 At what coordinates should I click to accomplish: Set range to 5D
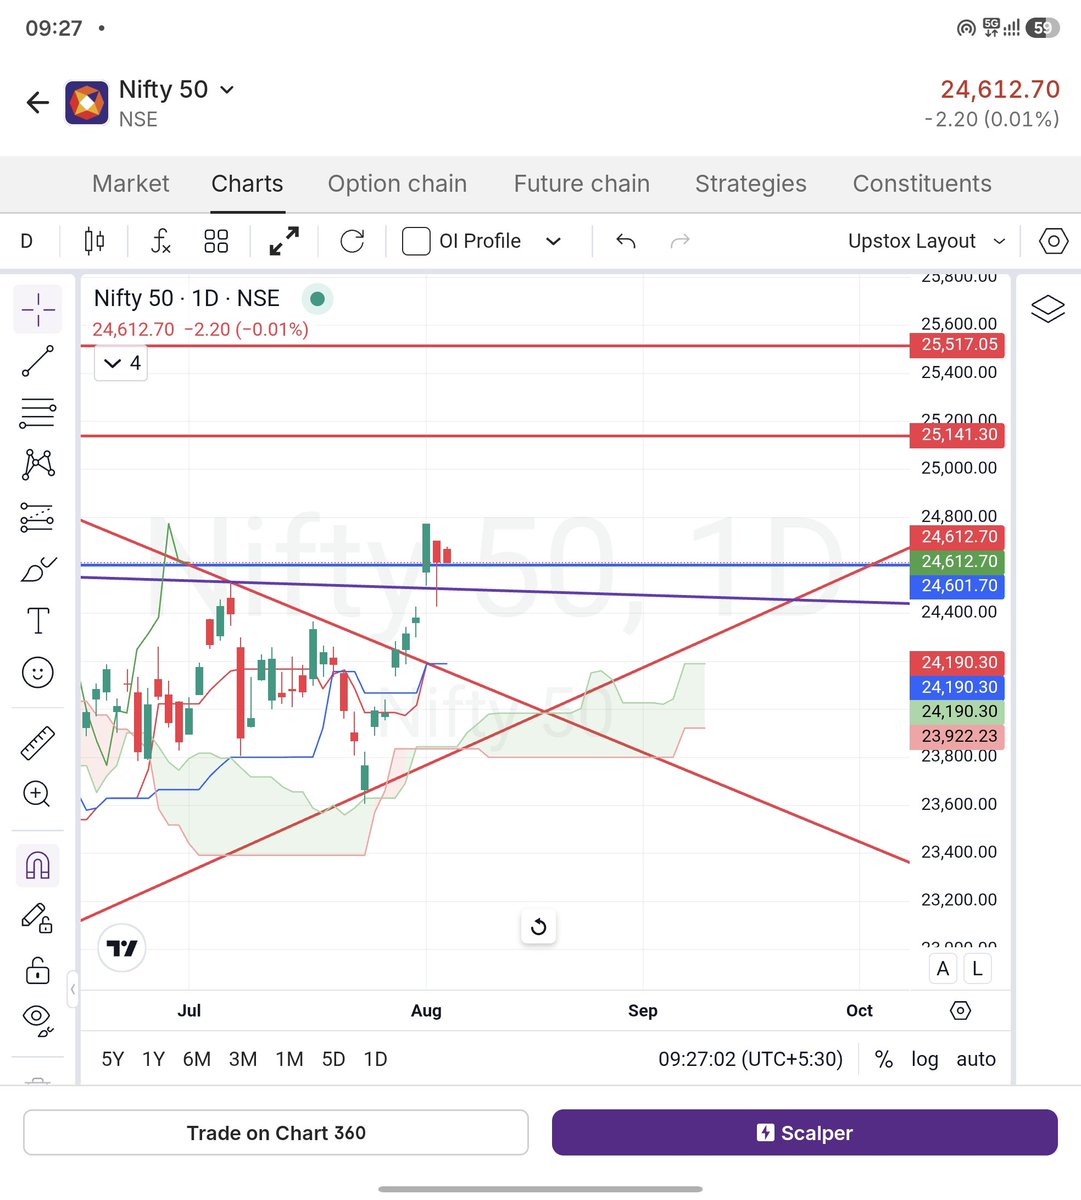(x=334, y=1059)
